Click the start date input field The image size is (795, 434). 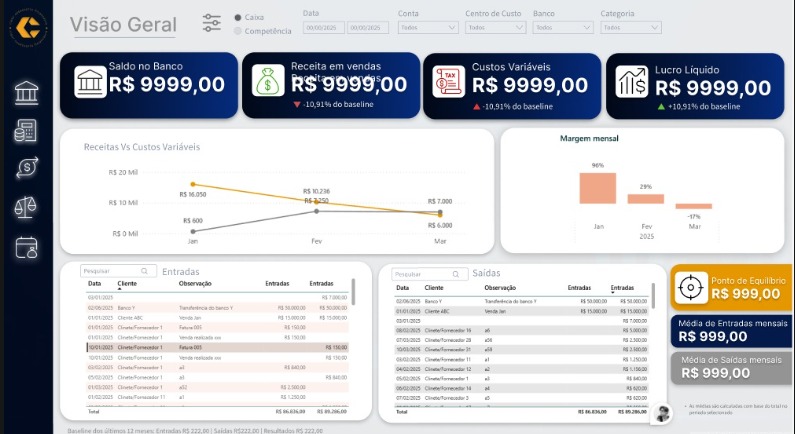tap(323, 28)
